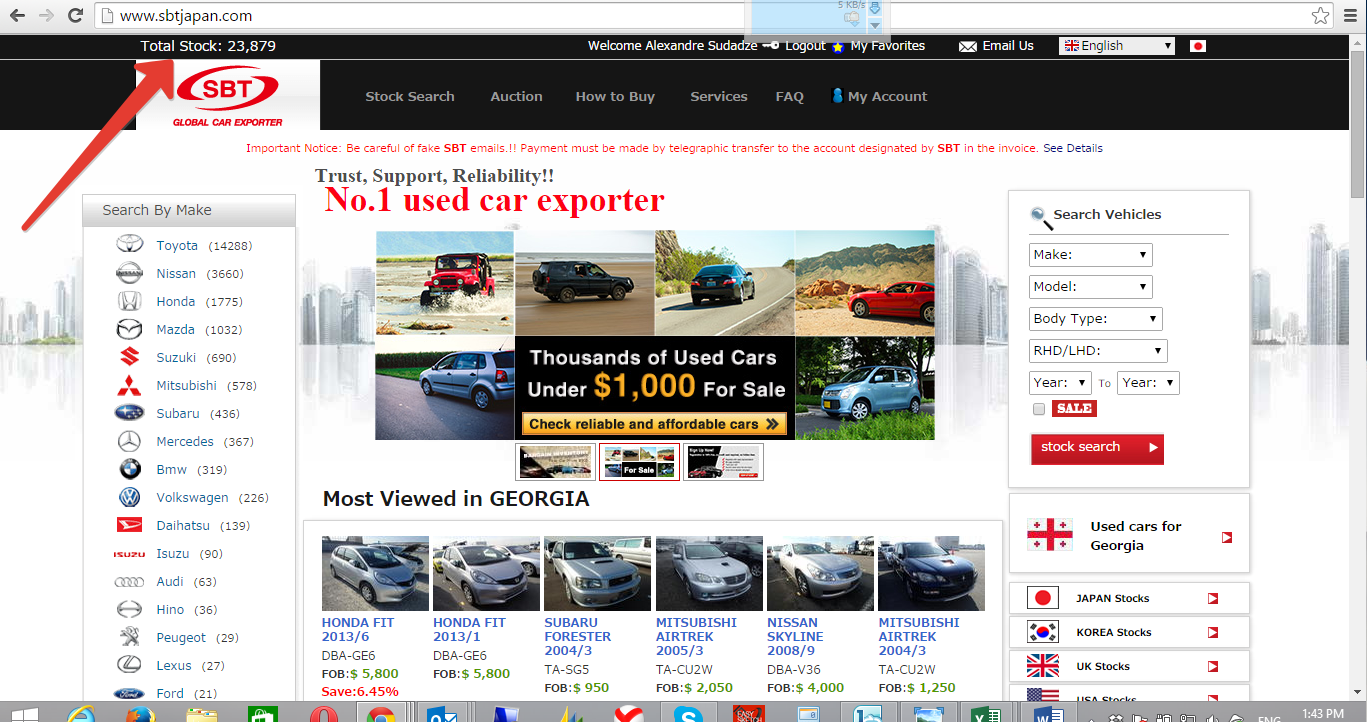Open the Stock Search menu
The height and width of the screenshot is (722, 1367).
click(410, 97)
